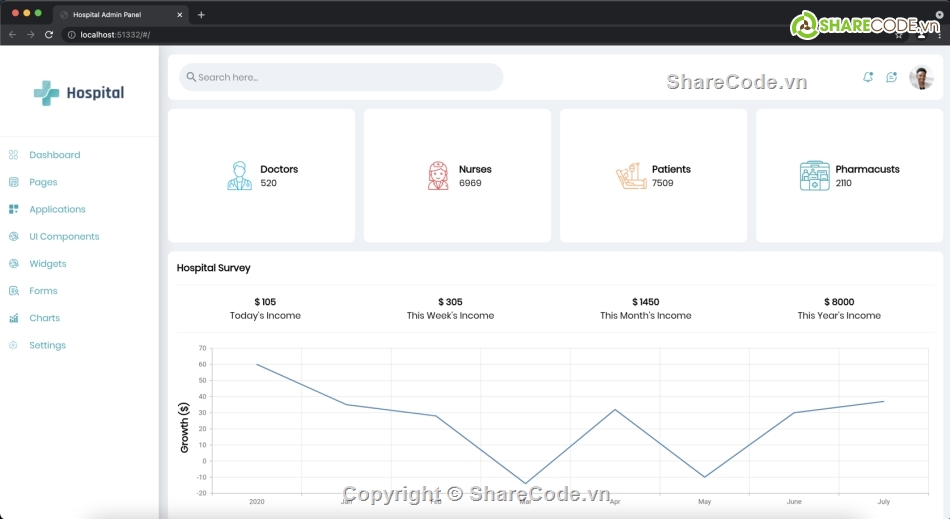Click the search magnifier icon
This screenshot has height=519, width=950.
pyautogui.click(x=191, y=77)
